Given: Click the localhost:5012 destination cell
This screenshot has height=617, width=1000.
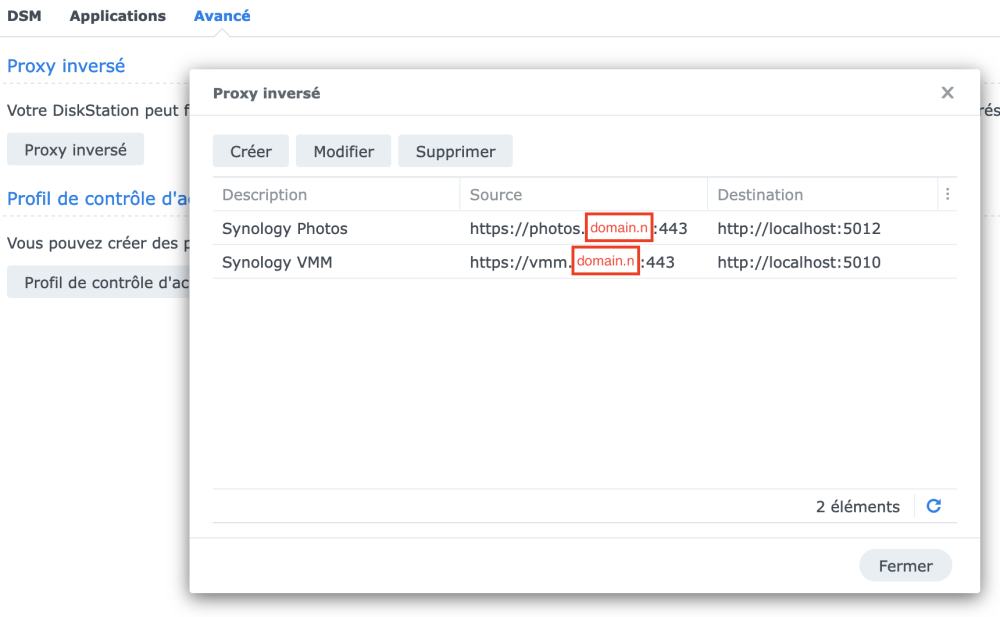Looking at the screenshot, I should pyautogui.click(x=799, y=228).
